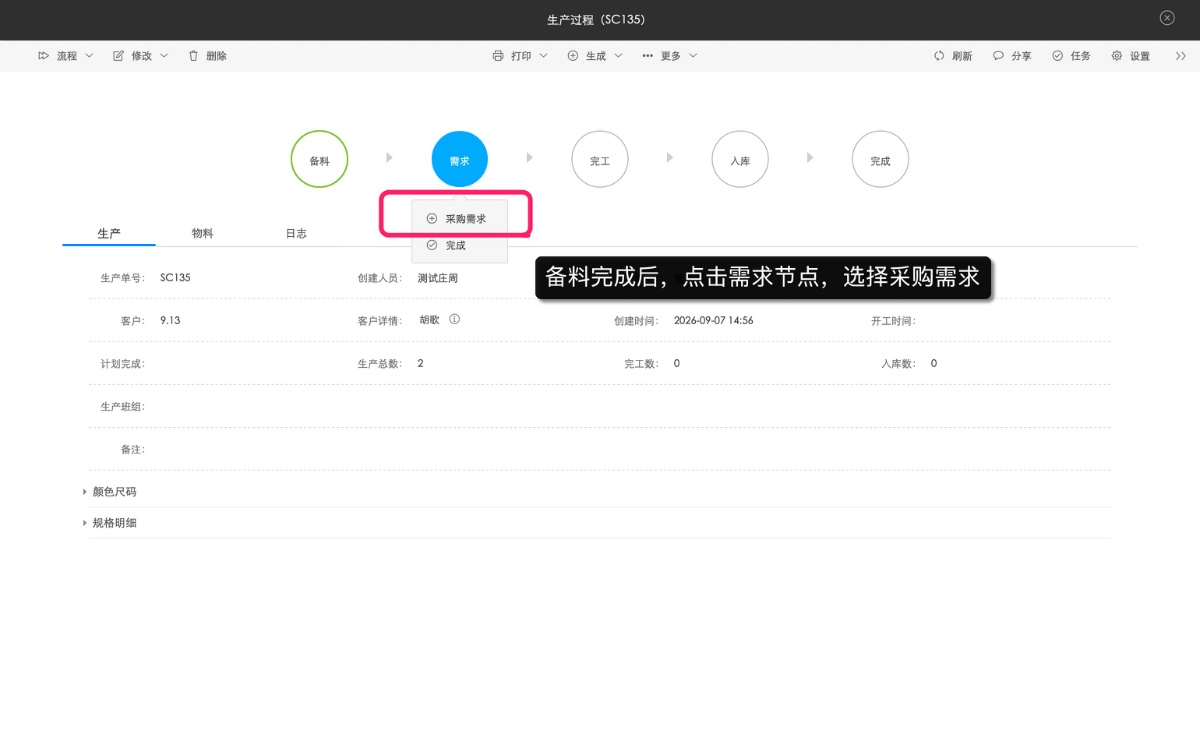Click the creator value 测试庄周

pos(438,278)
